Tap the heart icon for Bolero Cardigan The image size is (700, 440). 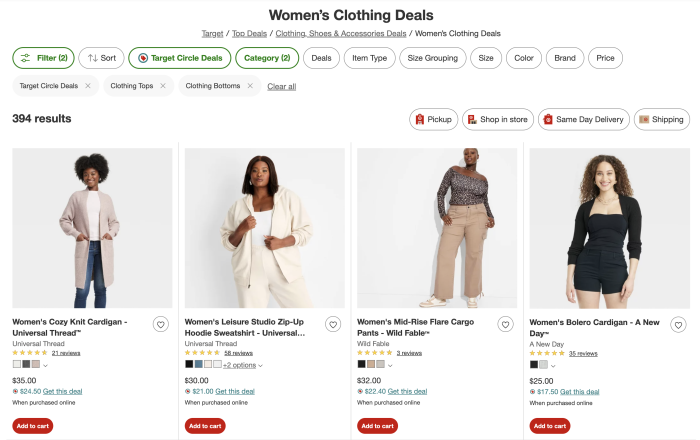pos(678,324)
